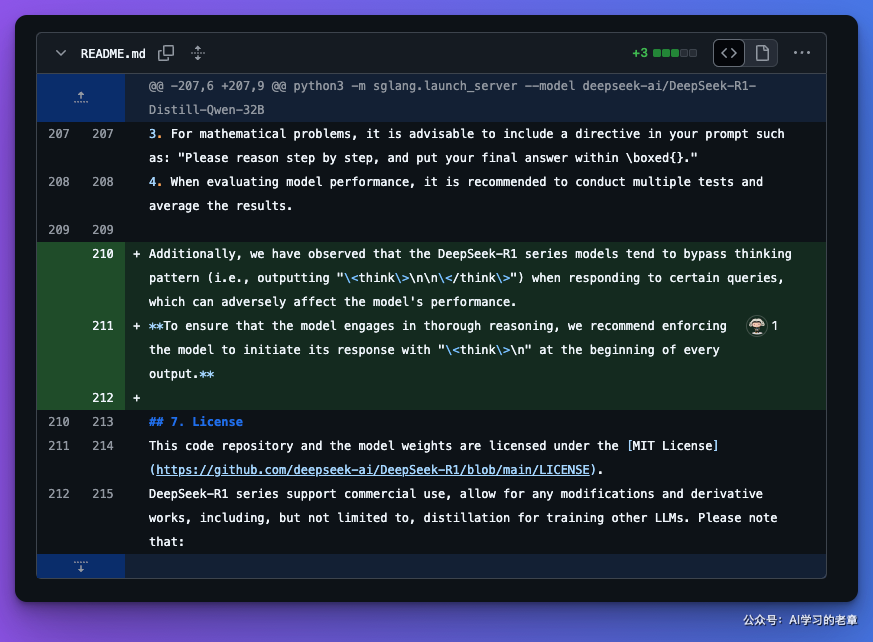Click new line number 214

tap(102, 446)
